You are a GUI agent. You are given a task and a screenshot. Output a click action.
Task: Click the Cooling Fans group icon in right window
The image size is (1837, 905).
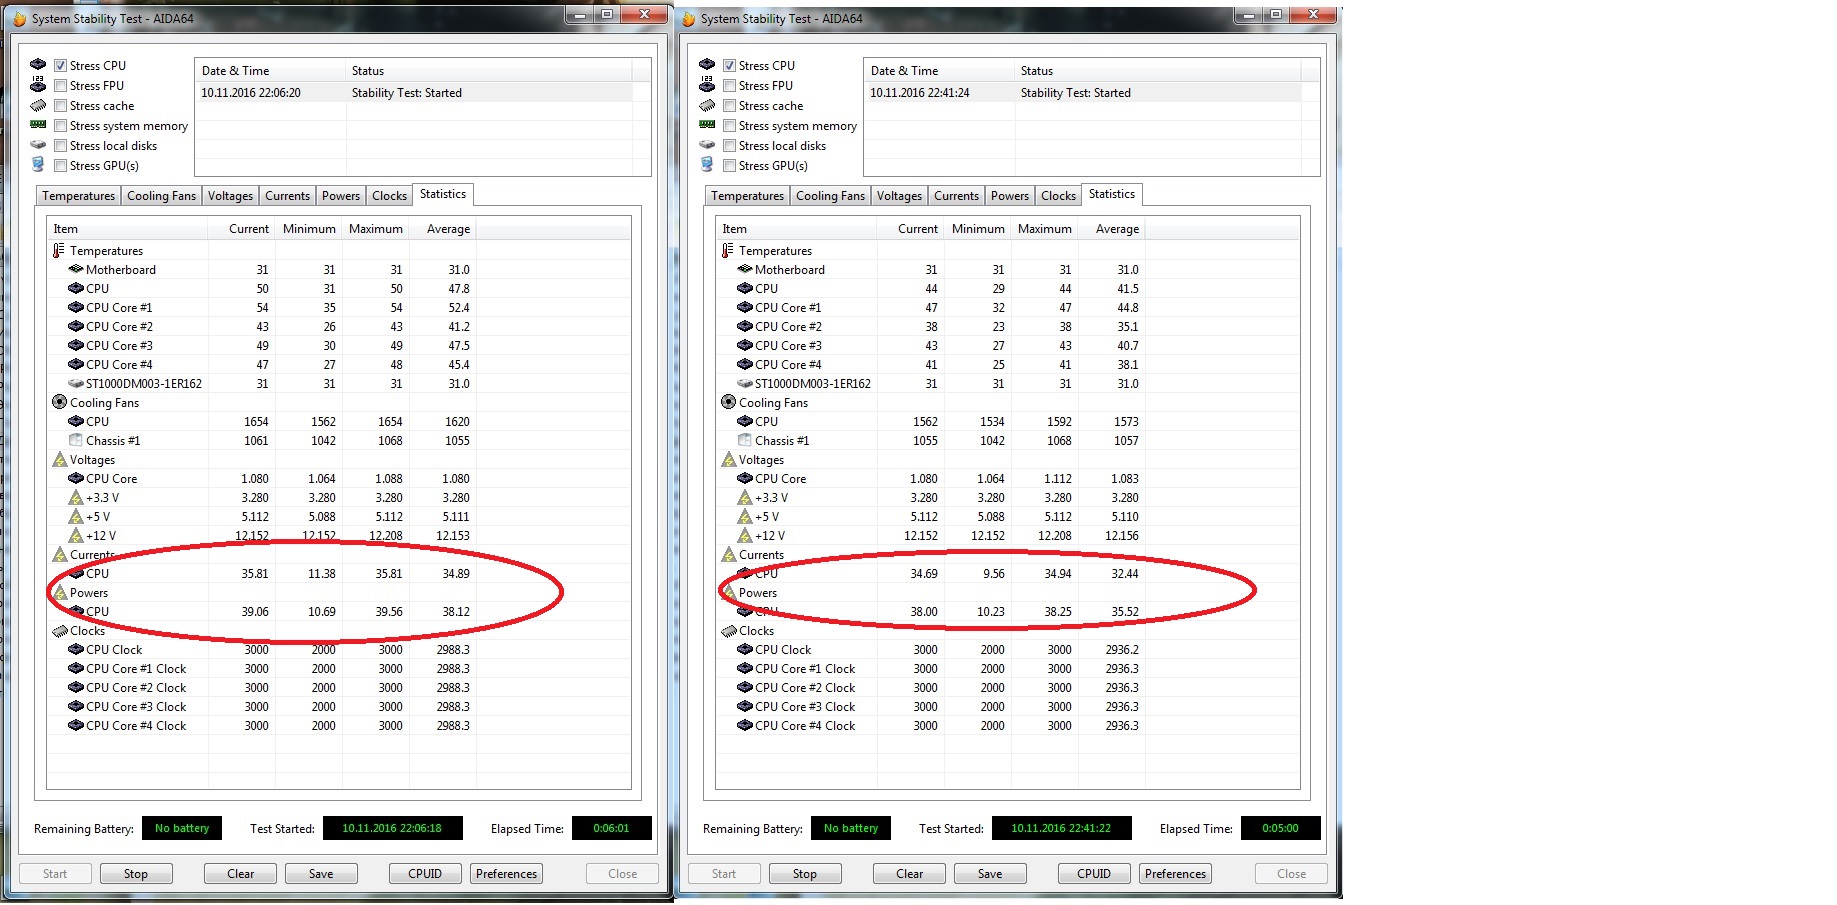coord(728,402)
